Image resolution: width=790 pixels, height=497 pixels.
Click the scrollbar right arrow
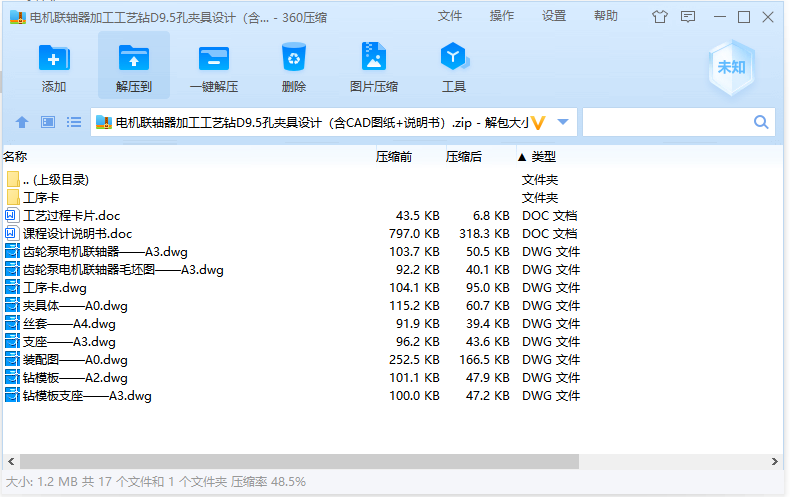tap(775, 461)
